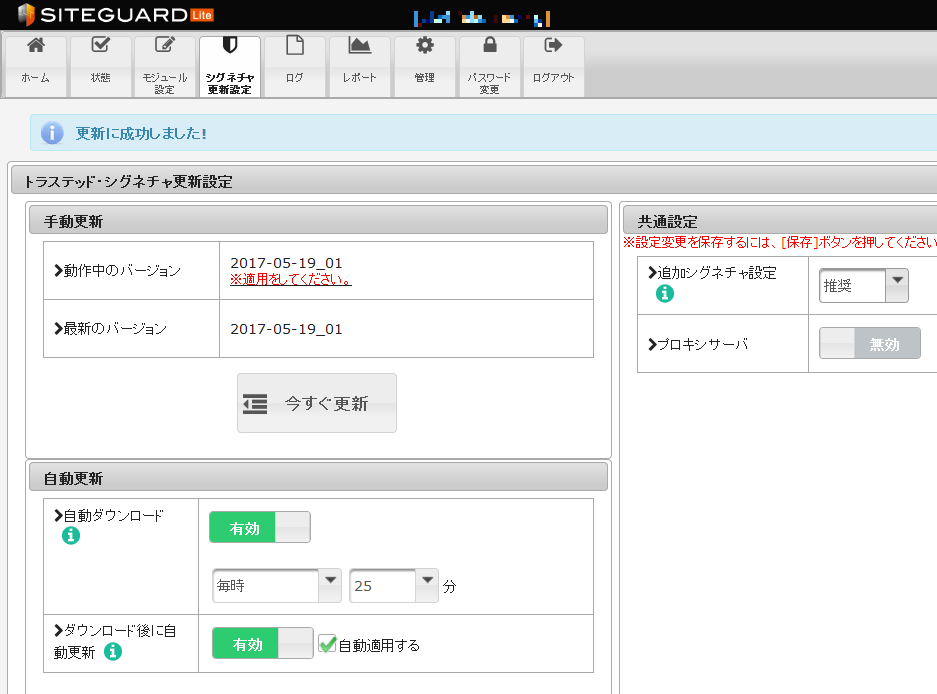Enable the プロキシサーバ setting
The image size is (937, 694).
pos(869,343)
